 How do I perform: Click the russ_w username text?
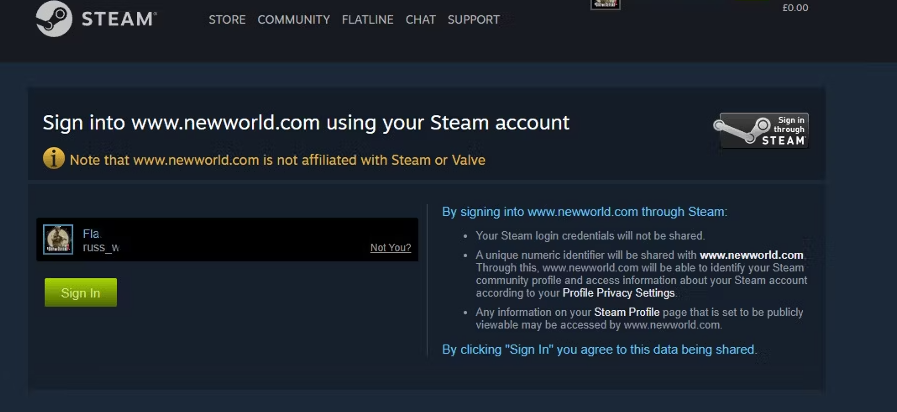pos(101,248)
